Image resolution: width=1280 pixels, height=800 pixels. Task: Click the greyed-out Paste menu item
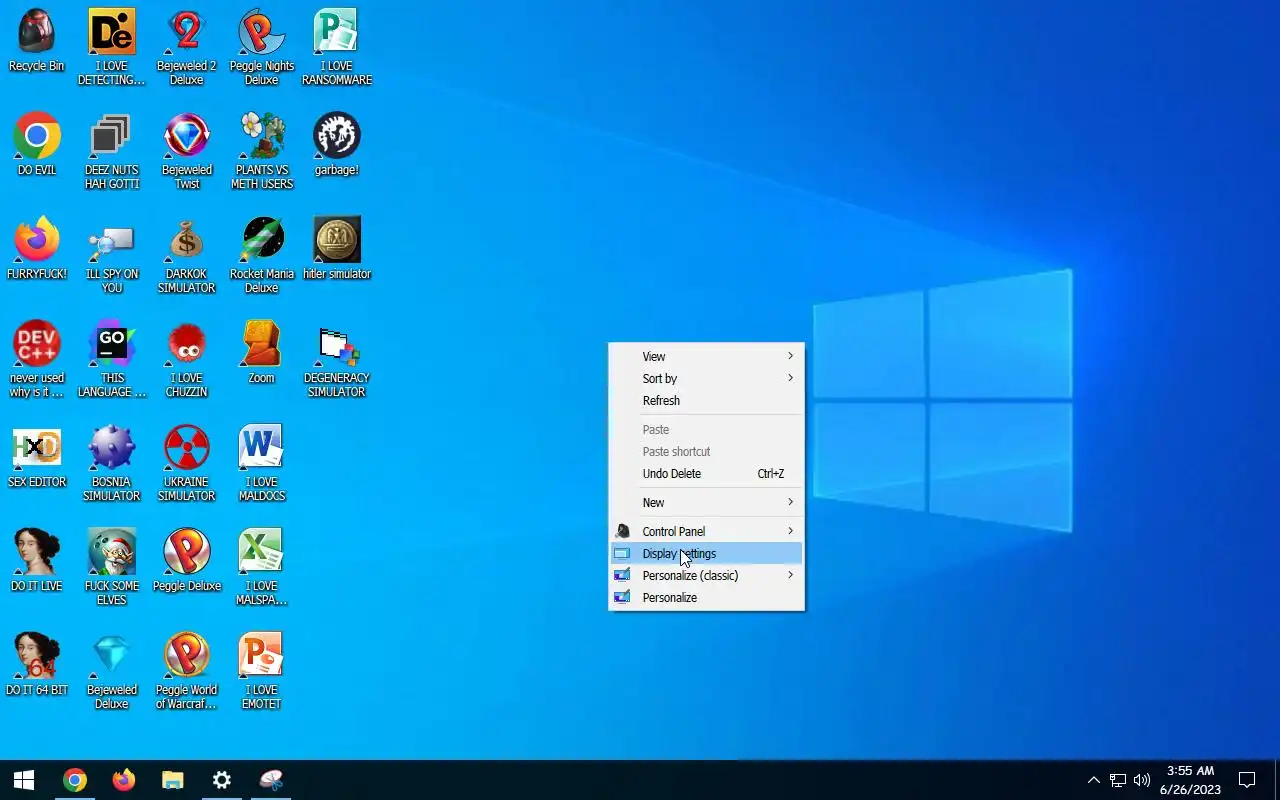(706, 429)
